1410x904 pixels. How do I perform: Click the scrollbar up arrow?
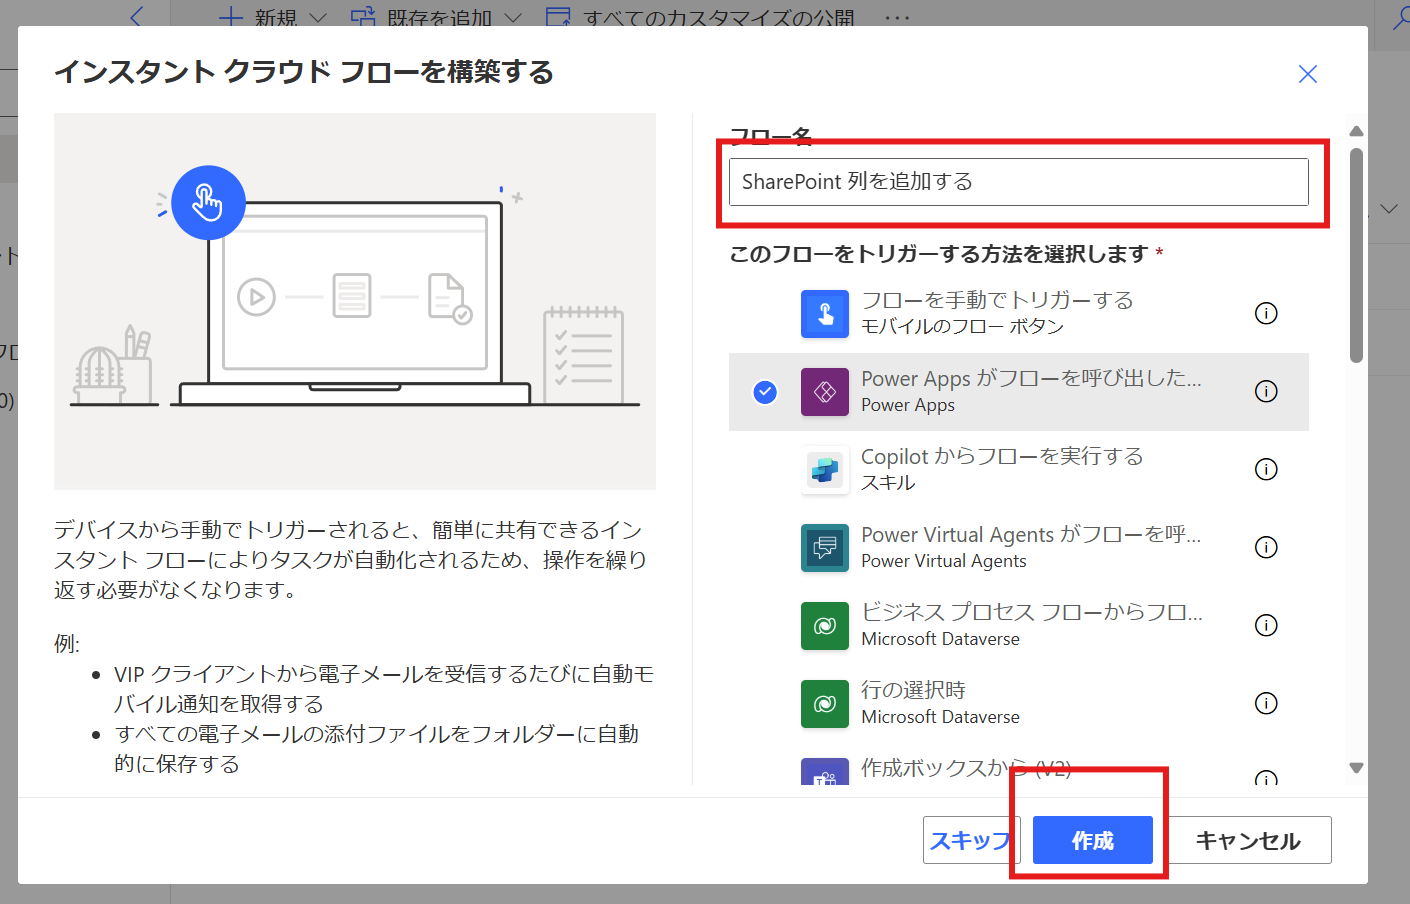[x=1356, y=131]
